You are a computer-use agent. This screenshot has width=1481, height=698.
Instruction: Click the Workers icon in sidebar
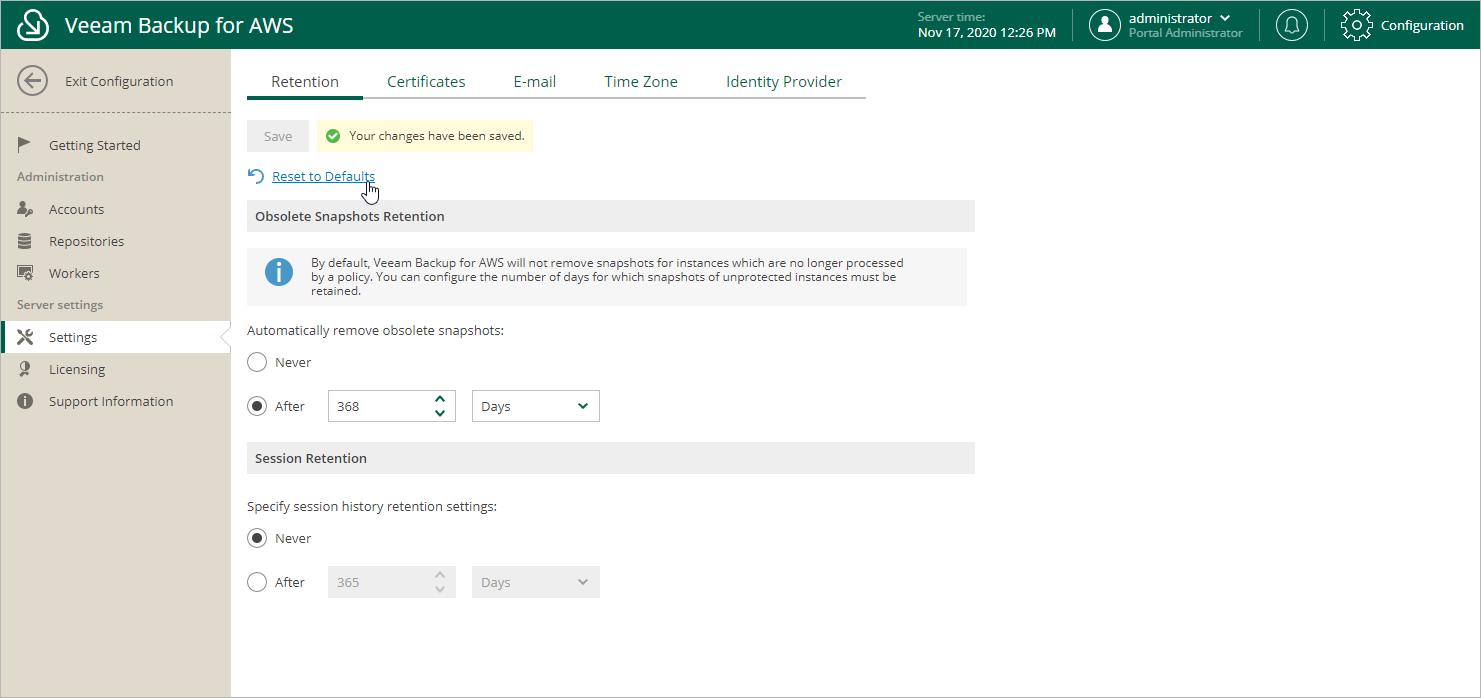[26, 273]
